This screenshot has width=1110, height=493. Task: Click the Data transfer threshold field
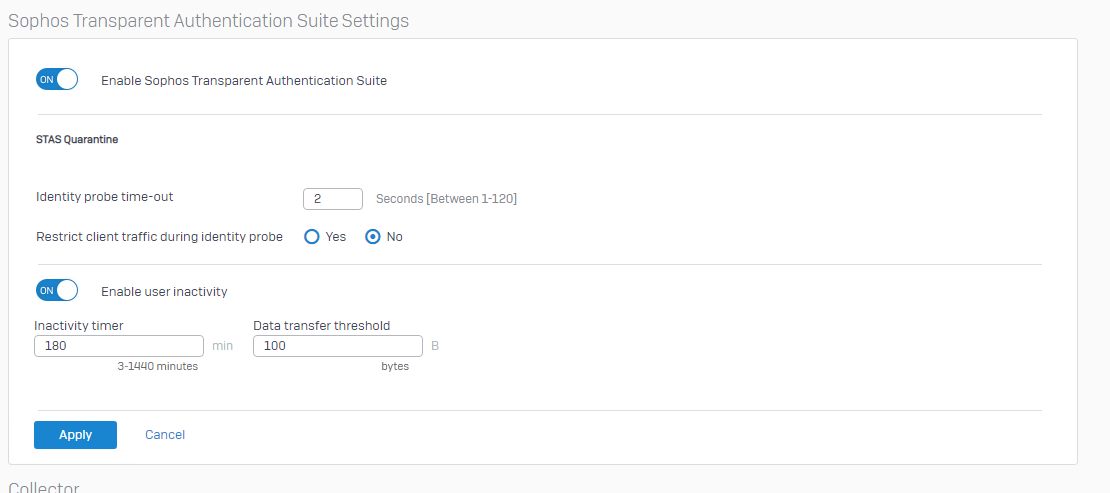337,346
